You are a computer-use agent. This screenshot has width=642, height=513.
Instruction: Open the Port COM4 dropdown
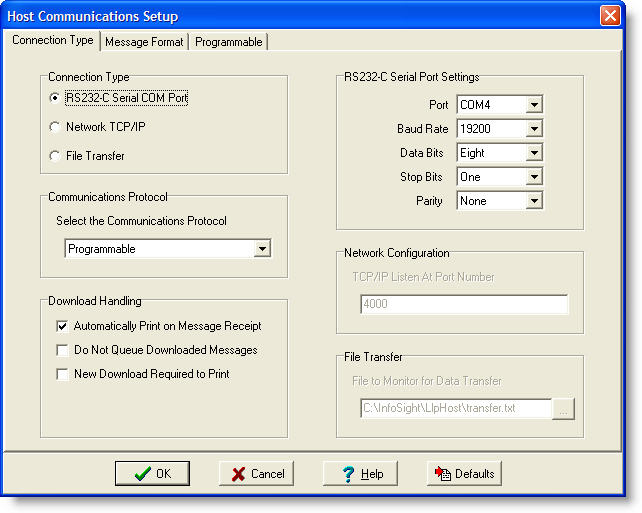534,105
